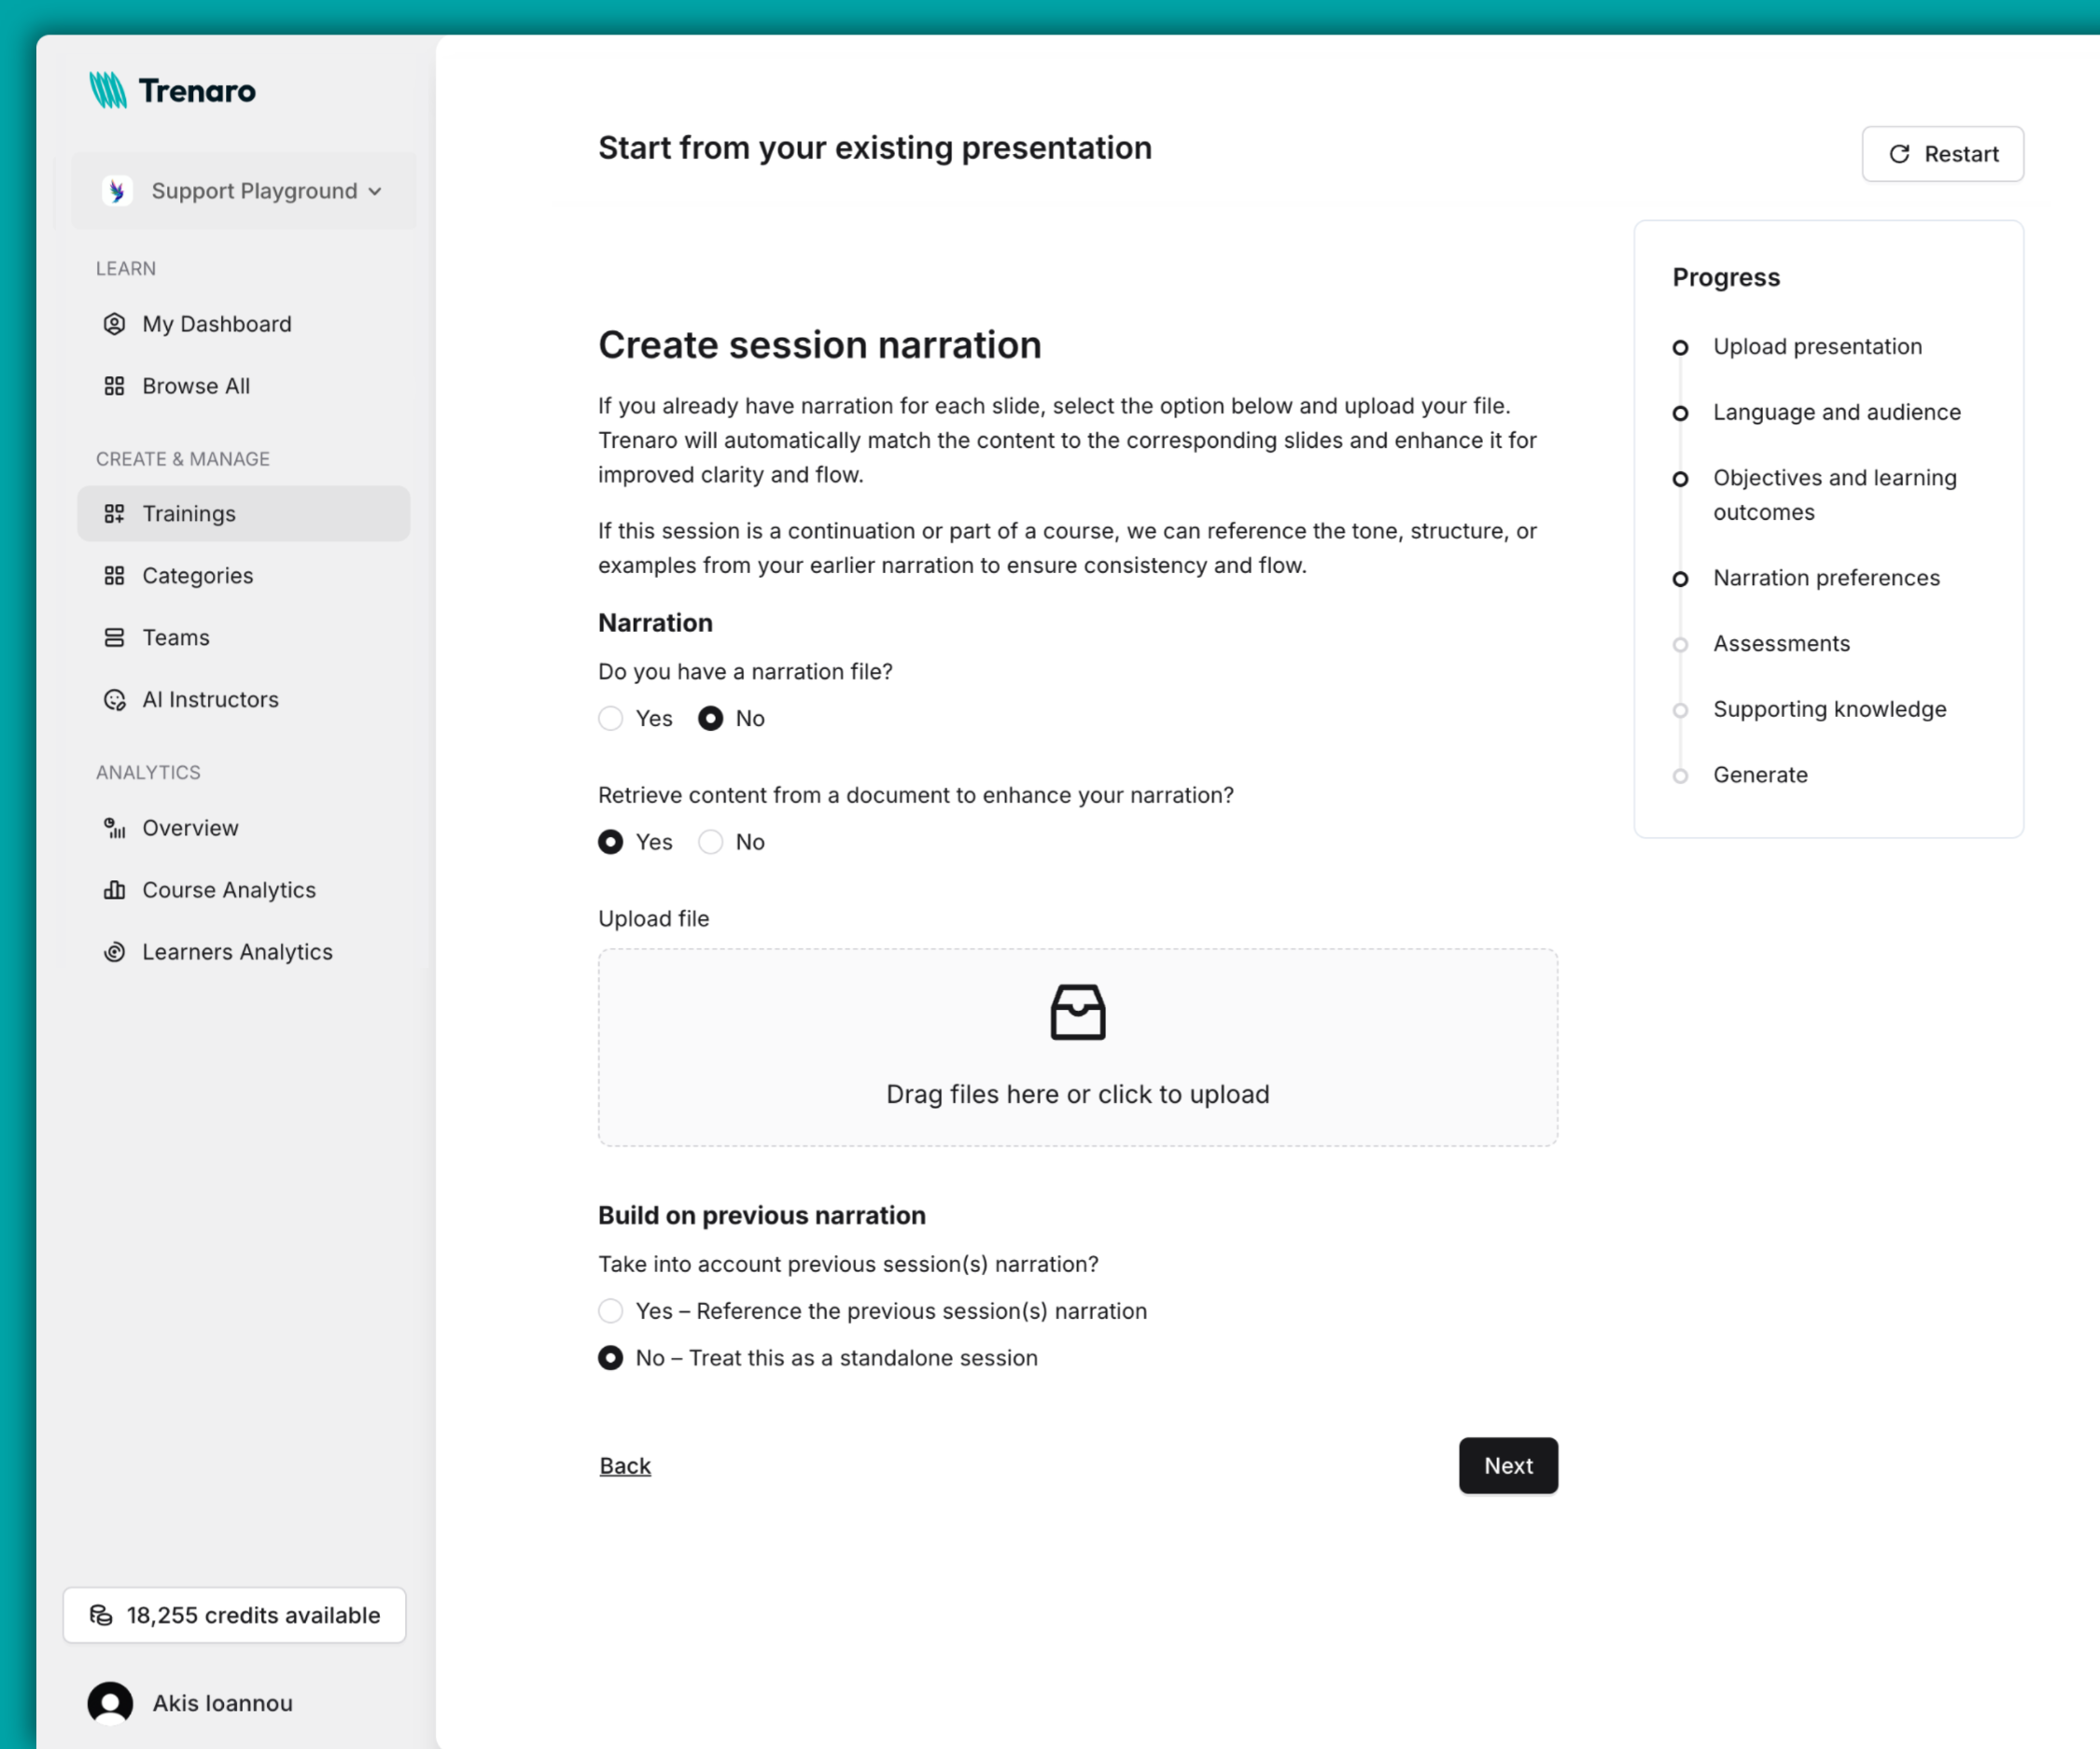Select Yes for narration file
2100x1749 pixels.
tap(610, 718)
